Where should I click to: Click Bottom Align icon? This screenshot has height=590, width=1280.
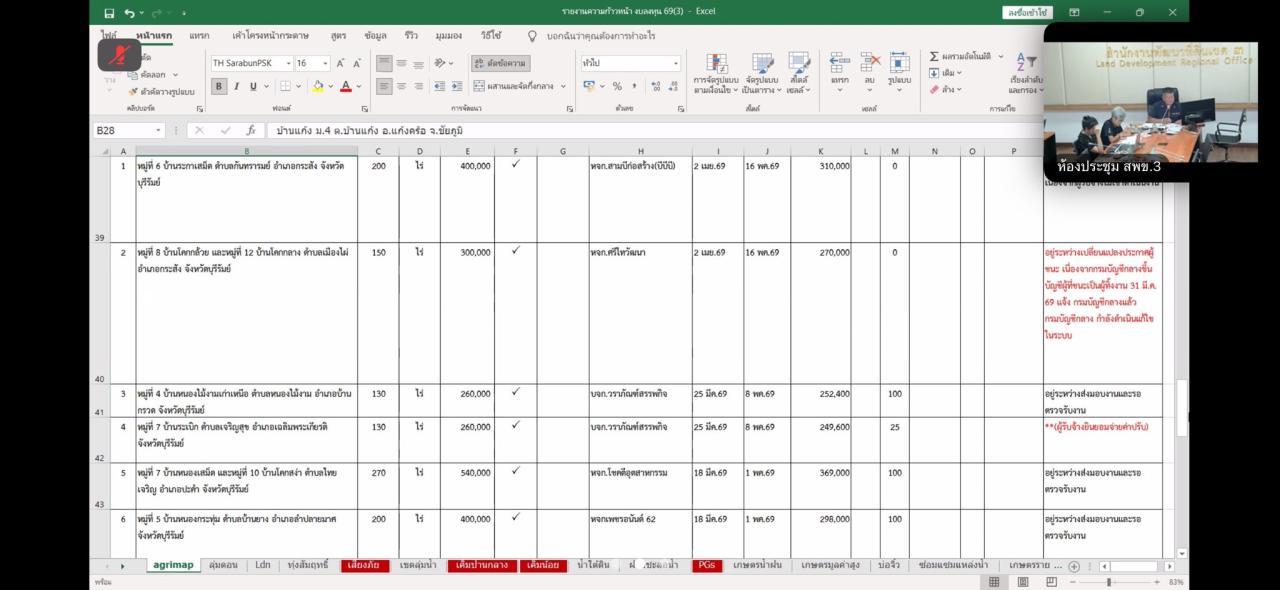[x=419, y=63]
